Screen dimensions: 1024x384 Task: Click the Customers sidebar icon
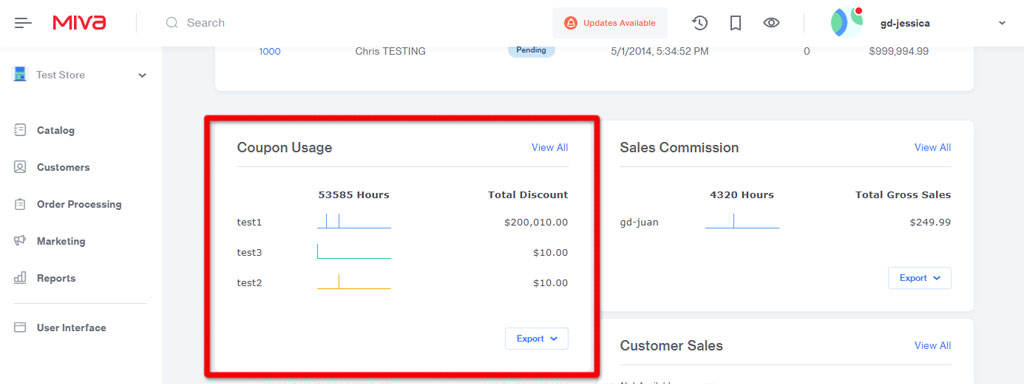tap(20, 167)
